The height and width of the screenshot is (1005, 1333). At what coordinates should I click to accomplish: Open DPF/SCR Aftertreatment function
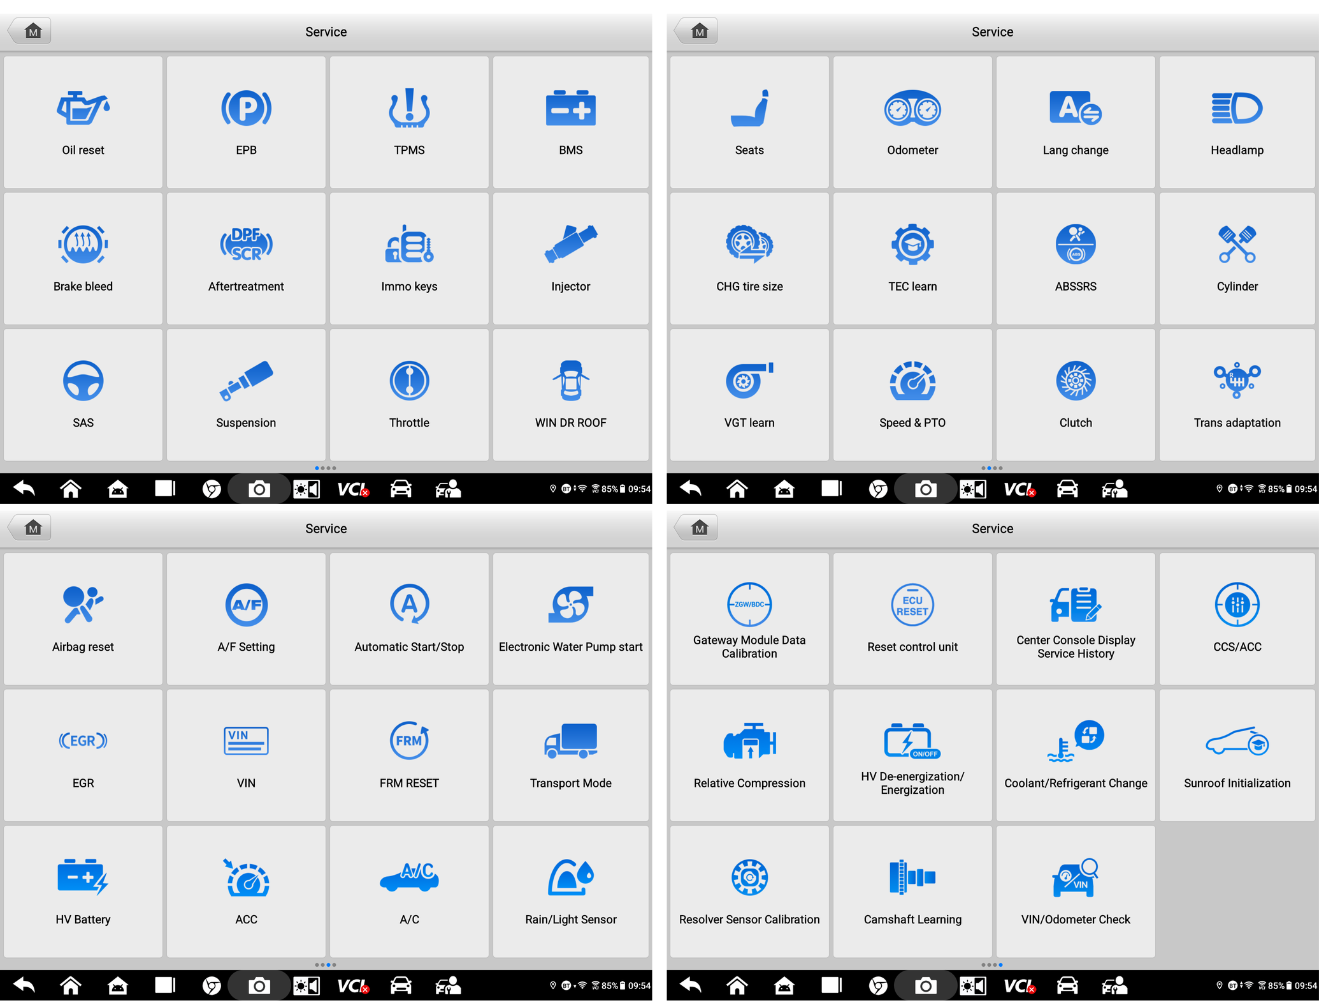tap(246, 258)
